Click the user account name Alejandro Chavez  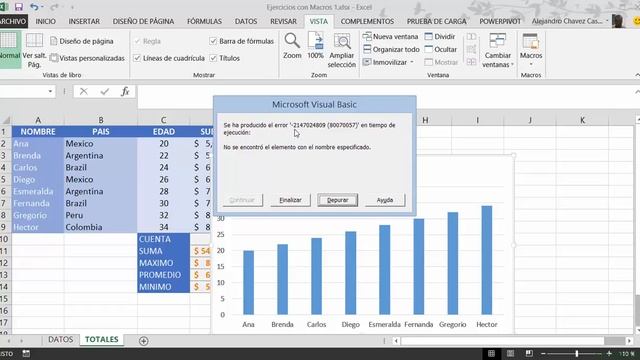coord(567,21)
